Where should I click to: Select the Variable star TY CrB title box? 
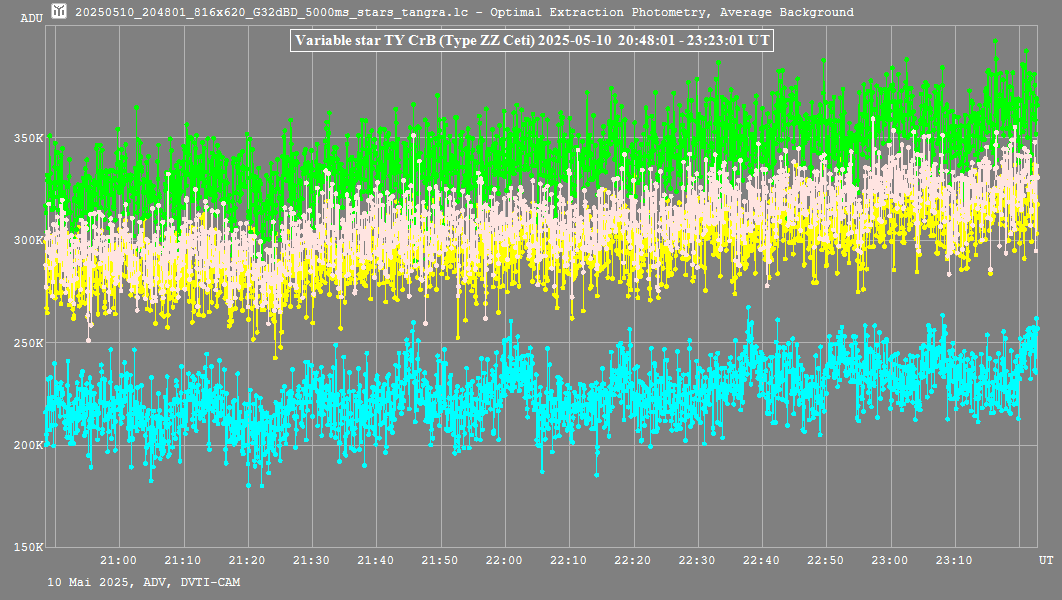[x=532, y=41]
